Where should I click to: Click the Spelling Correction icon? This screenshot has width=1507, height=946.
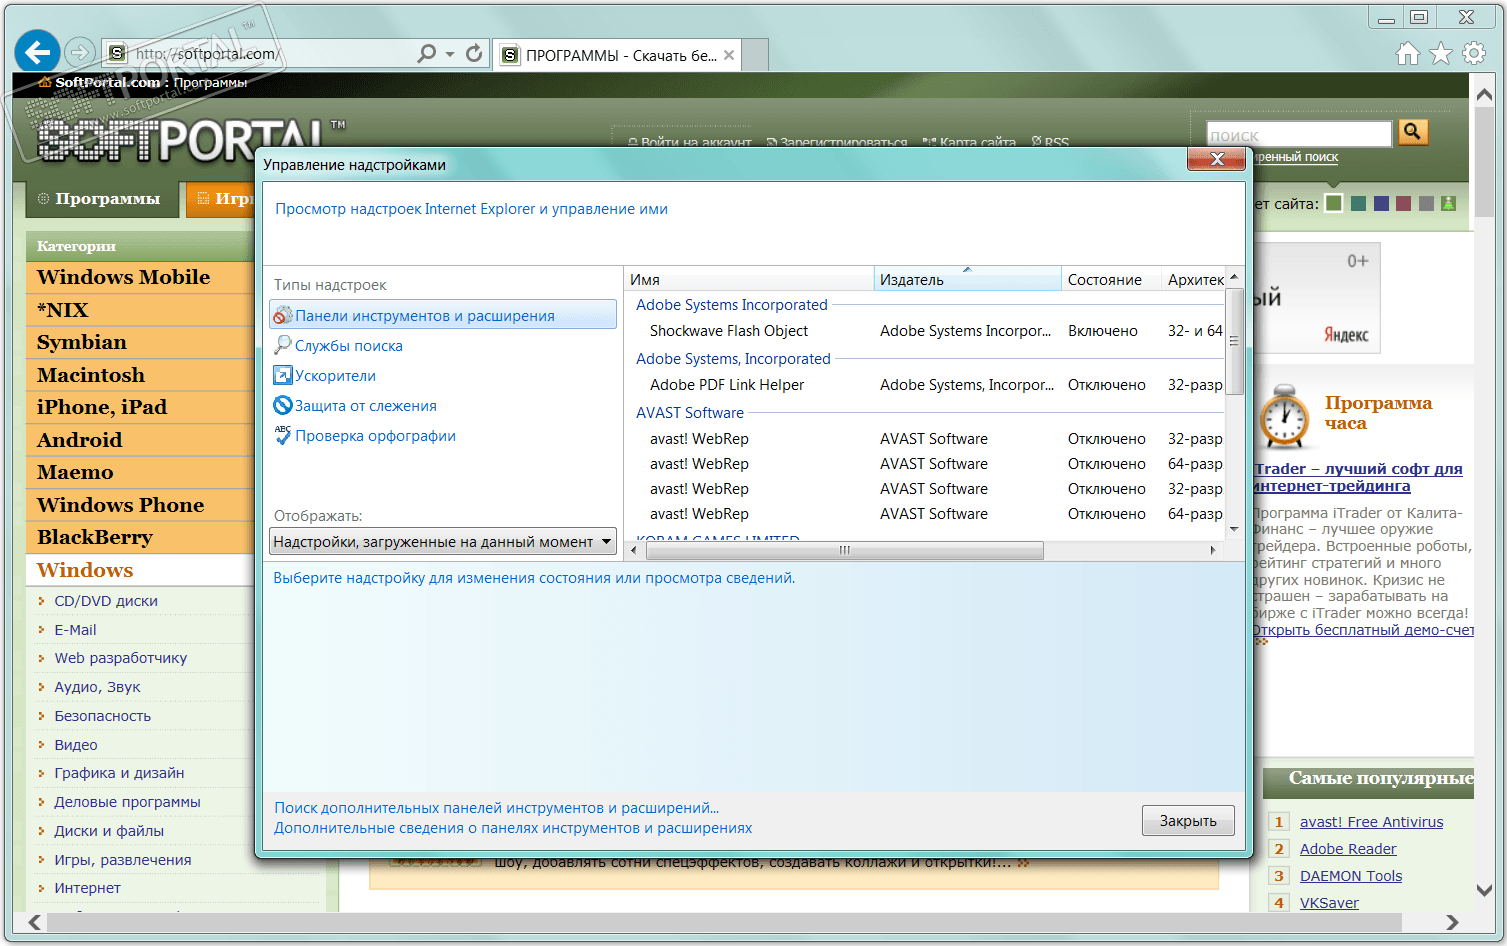(x=283, y=435)
